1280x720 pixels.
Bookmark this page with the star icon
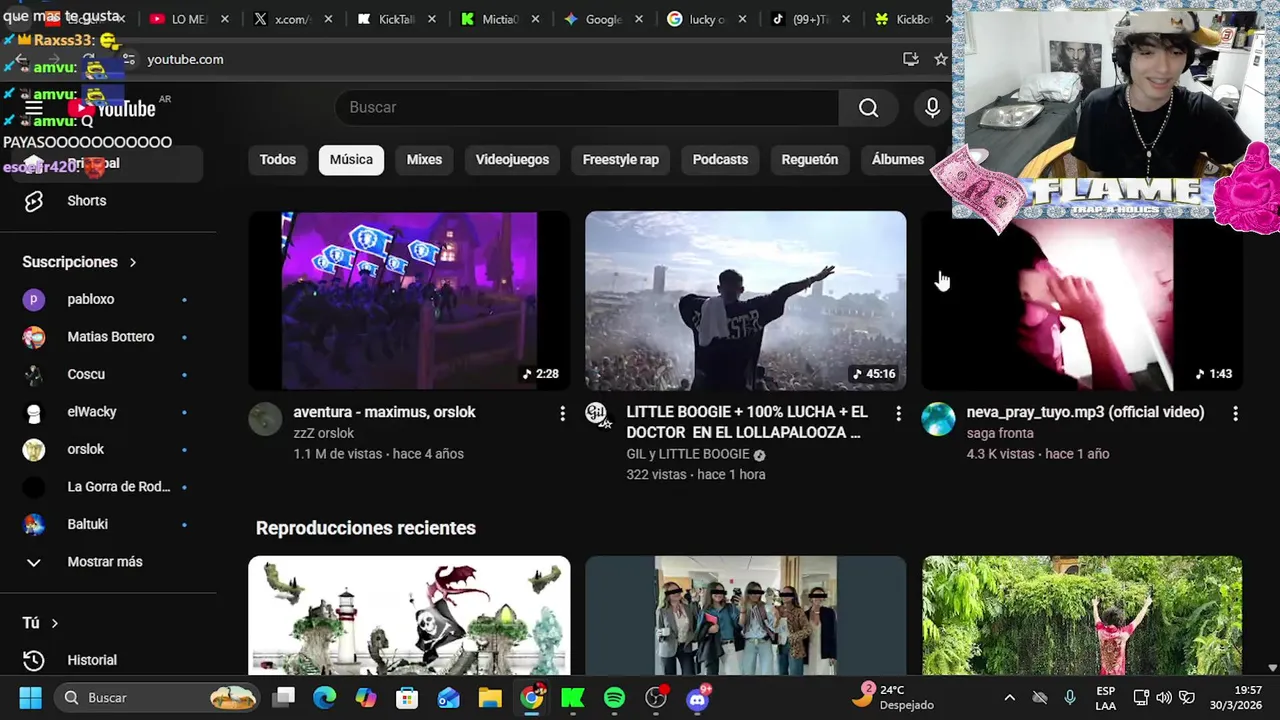click(x=940, y=59)
